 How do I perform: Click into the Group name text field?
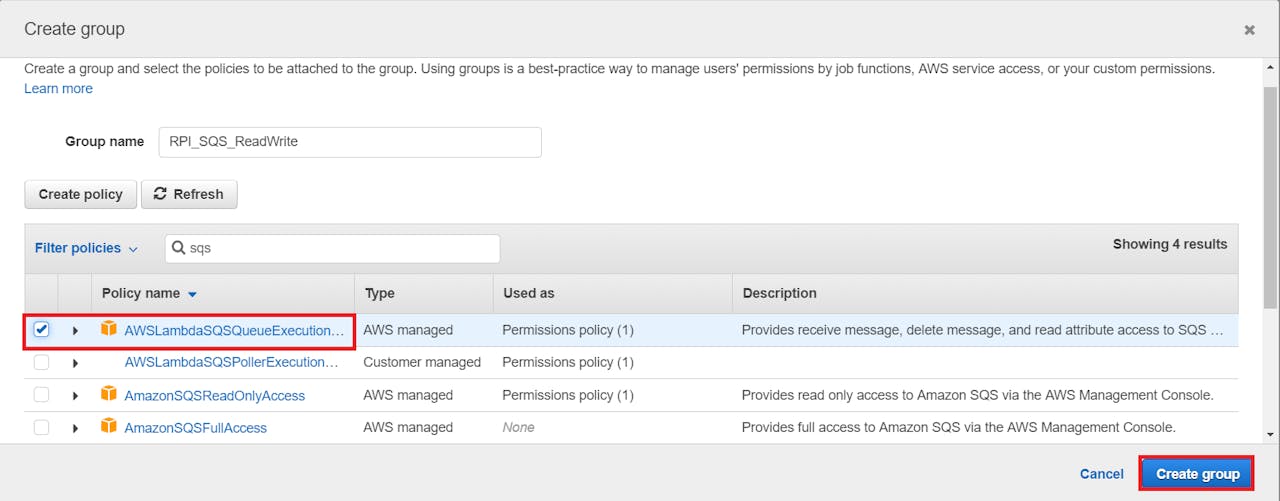point(350,142)
